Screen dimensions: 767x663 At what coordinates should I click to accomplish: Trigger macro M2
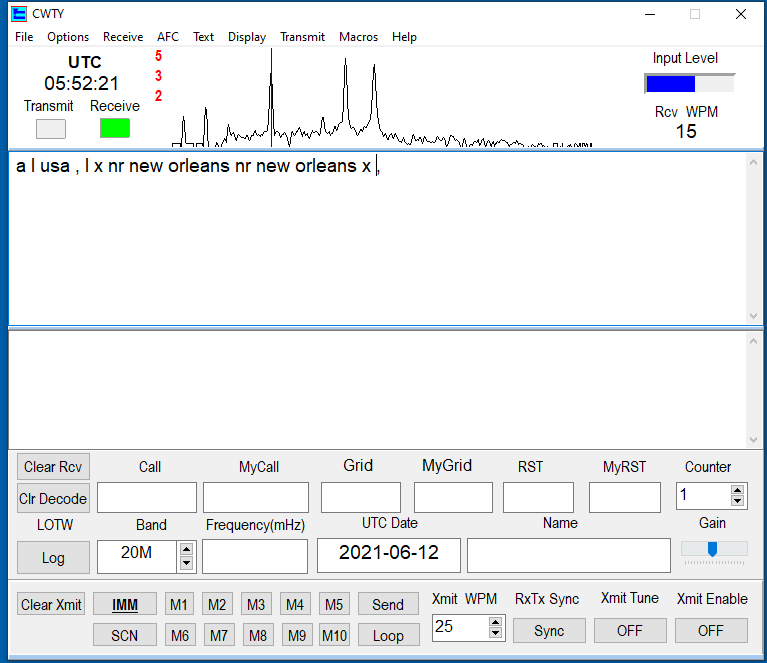click(x=217, y=604)
